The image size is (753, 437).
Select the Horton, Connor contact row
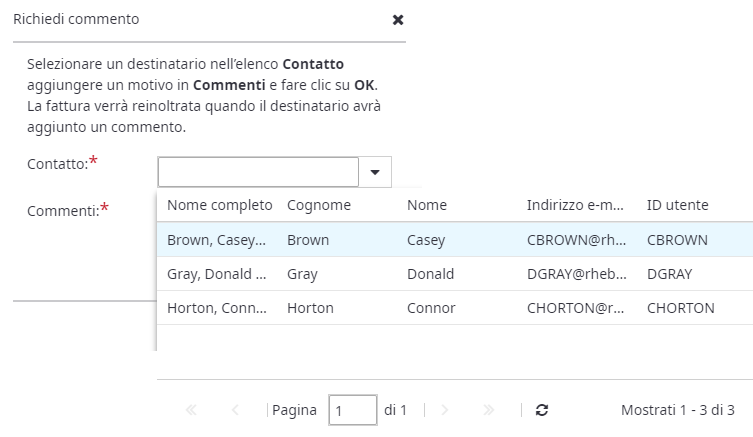coord(217,308)
